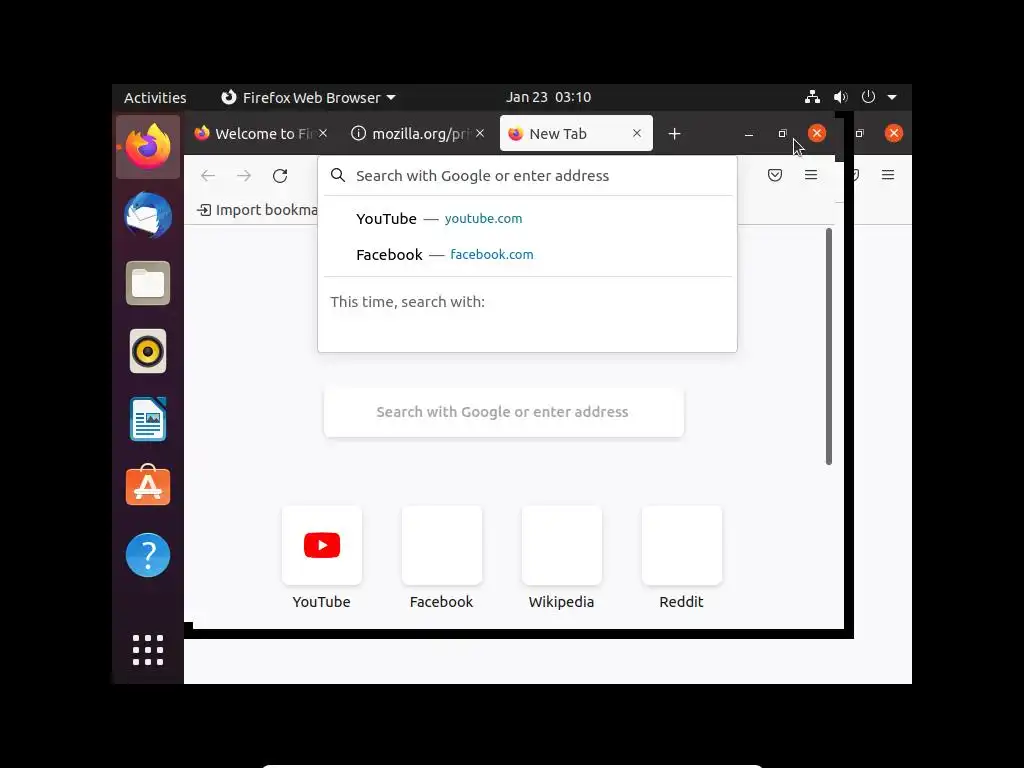
Task: Minimize the front Firefox window
Action: [749, 134]
